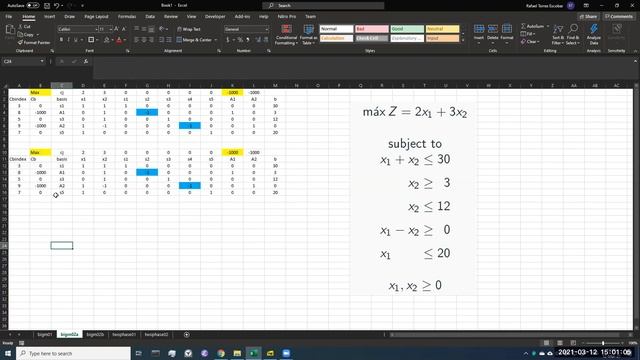The height and width of the screenshot is (360, 640).
Task: Click Decrease Font Size icon
Action: (x=124, y=29)
